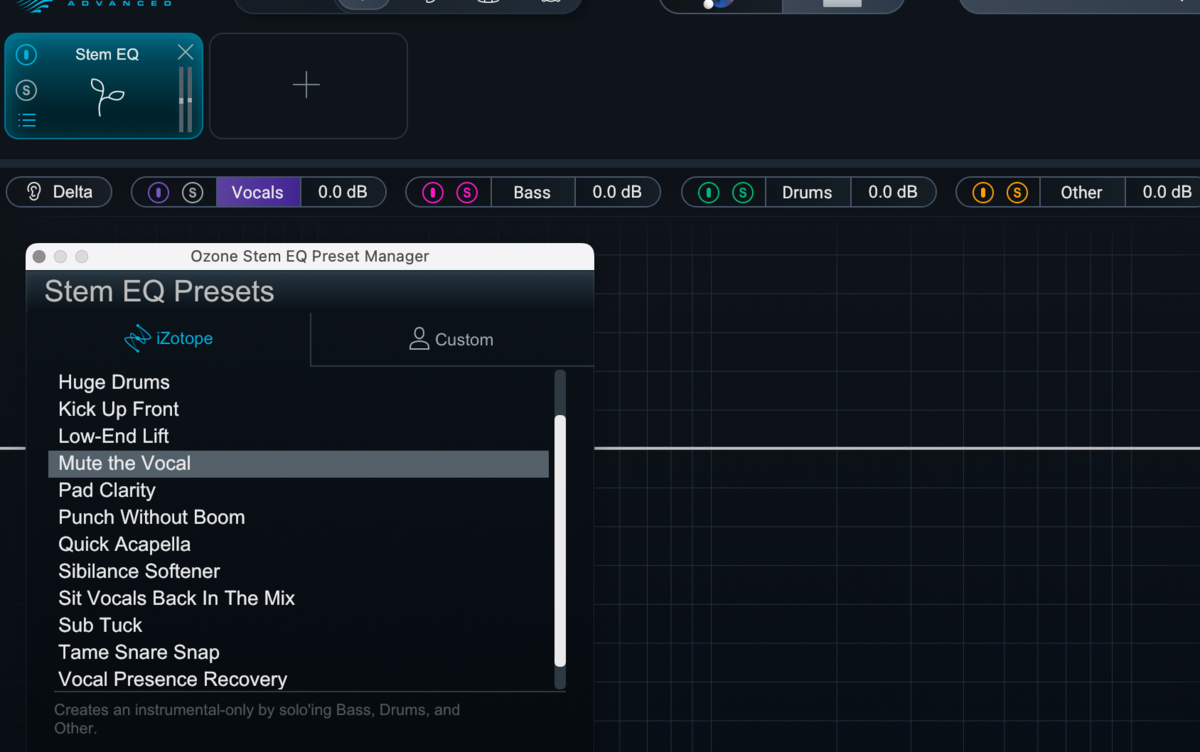This screenshot has width=1200, height=752.
Task: Remove the Stem EQ module with X
Action: pyautogui.click(x=185, y=52)
